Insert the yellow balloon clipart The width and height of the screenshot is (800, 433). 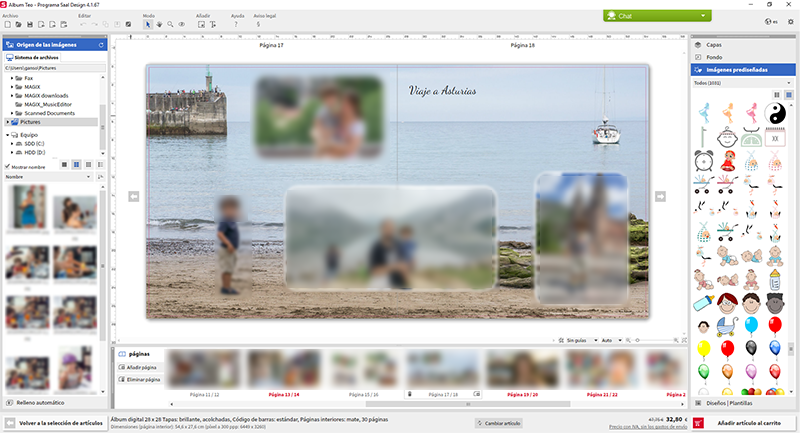[x=704, y=349]
